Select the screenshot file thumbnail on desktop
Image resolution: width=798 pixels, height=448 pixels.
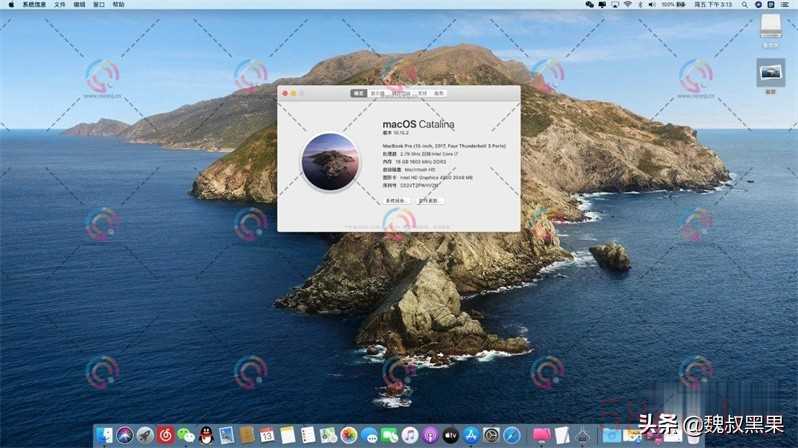coord(771,72)
